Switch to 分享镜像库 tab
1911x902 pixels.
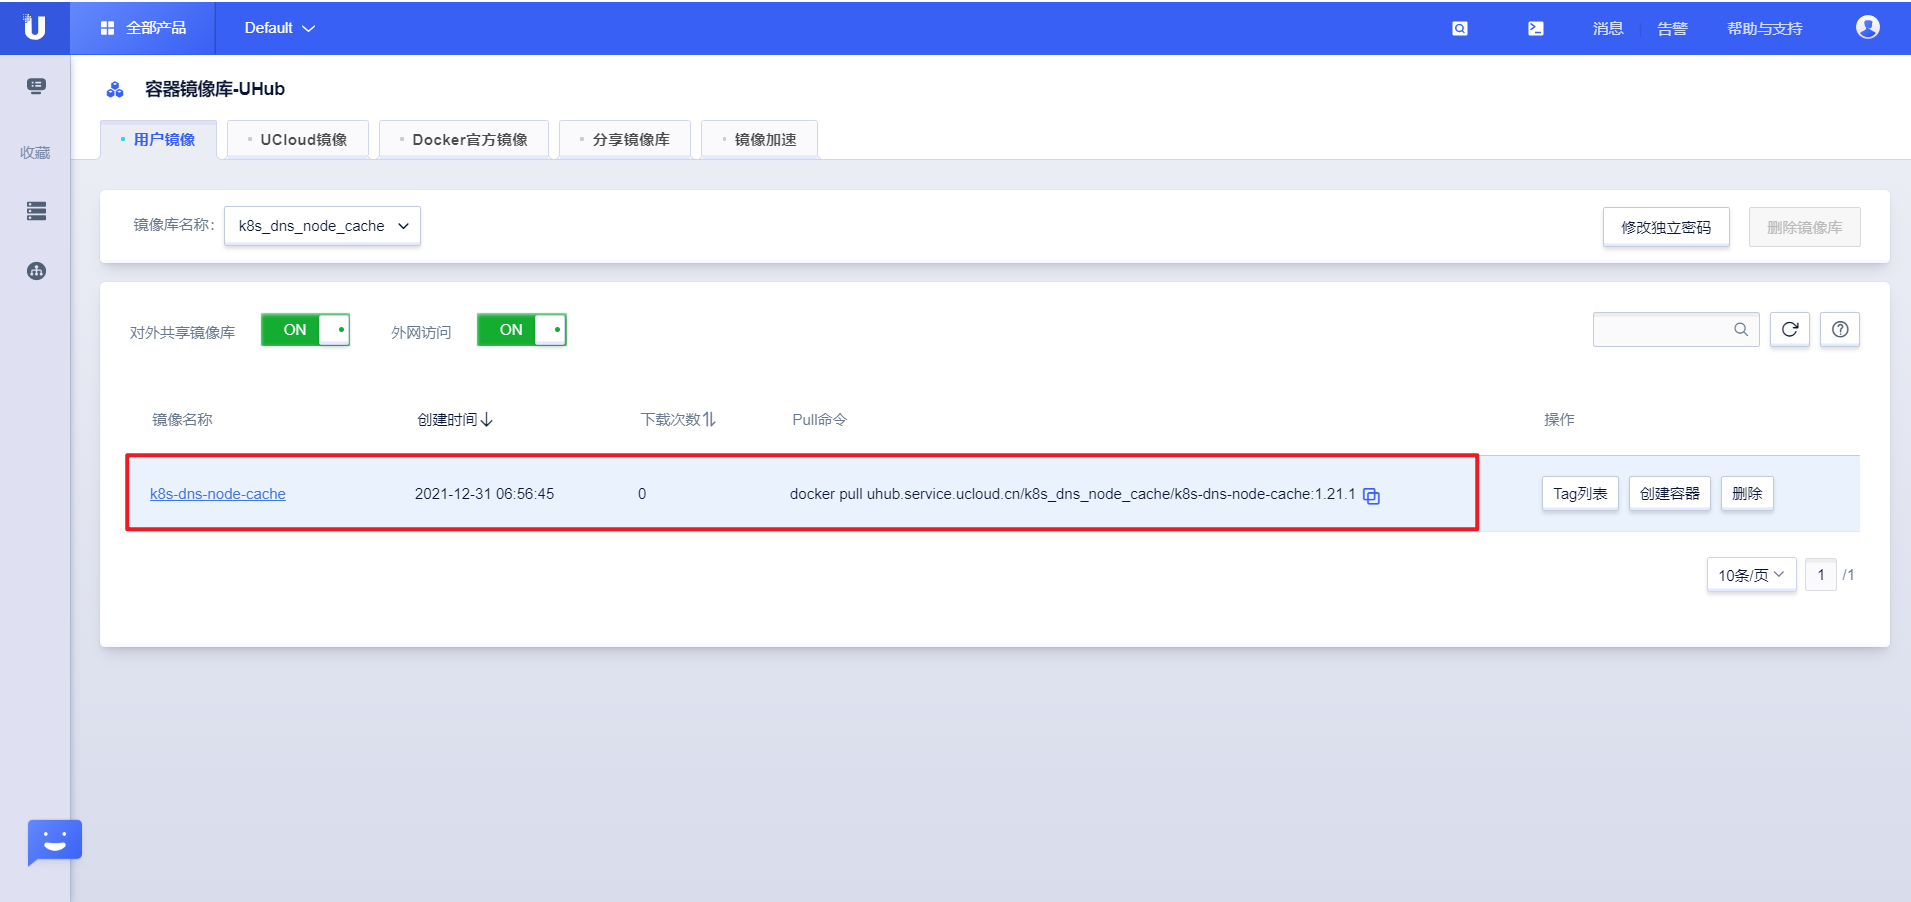[625, 140]
